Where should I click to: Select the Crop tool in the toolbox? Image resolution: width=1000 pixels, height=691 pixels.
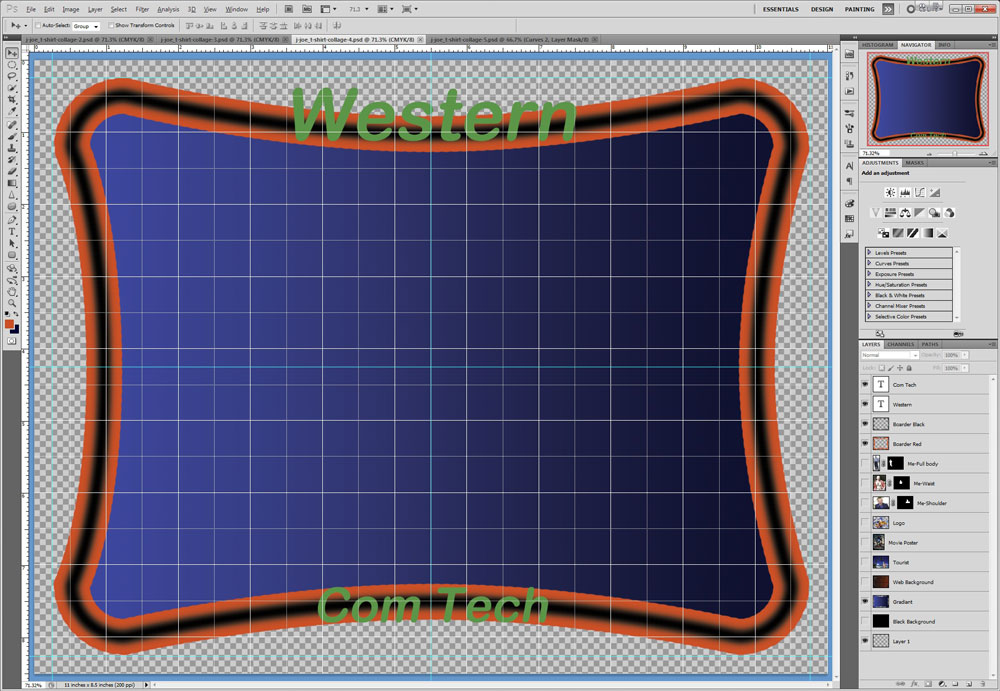click(12, 100)
